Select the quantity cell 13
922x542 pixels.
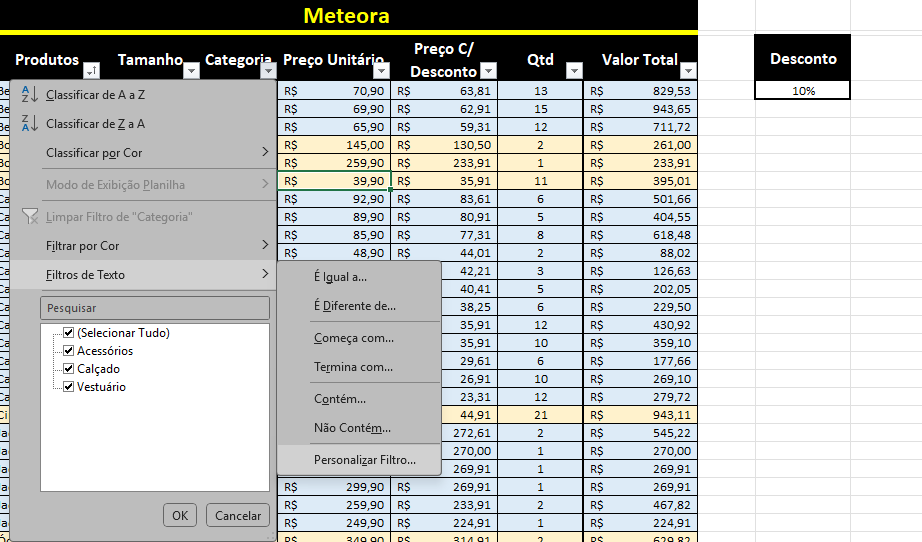point(540,91)
